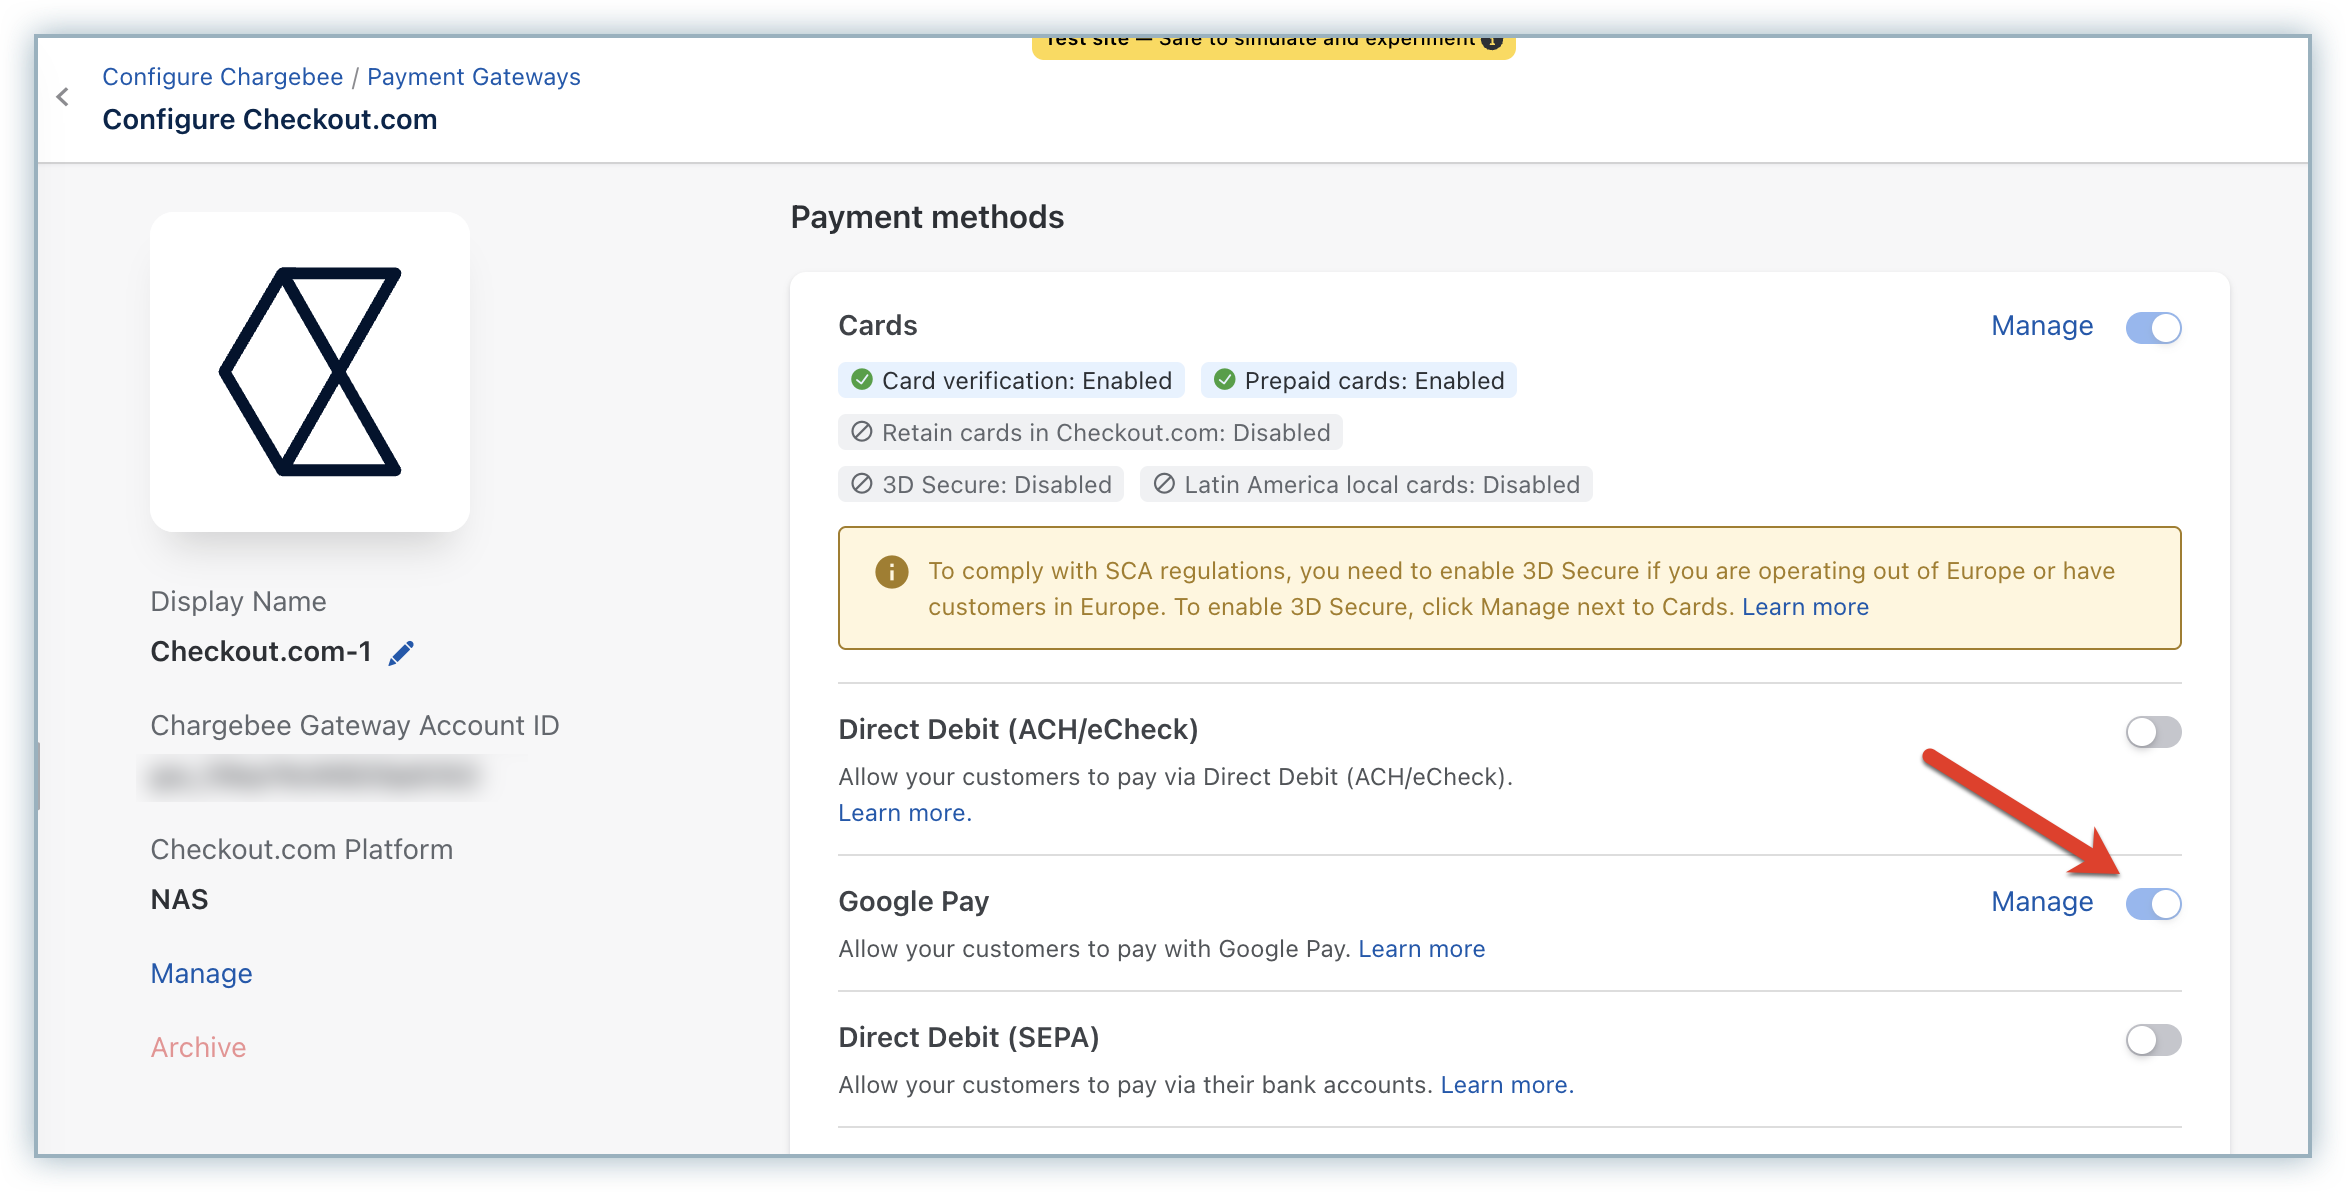The height and width of the screenshot is (1192, 2346).
Task: Enable Direct Debit (ACH/eCheck) toggle
Action: (x=2153, y=732)
